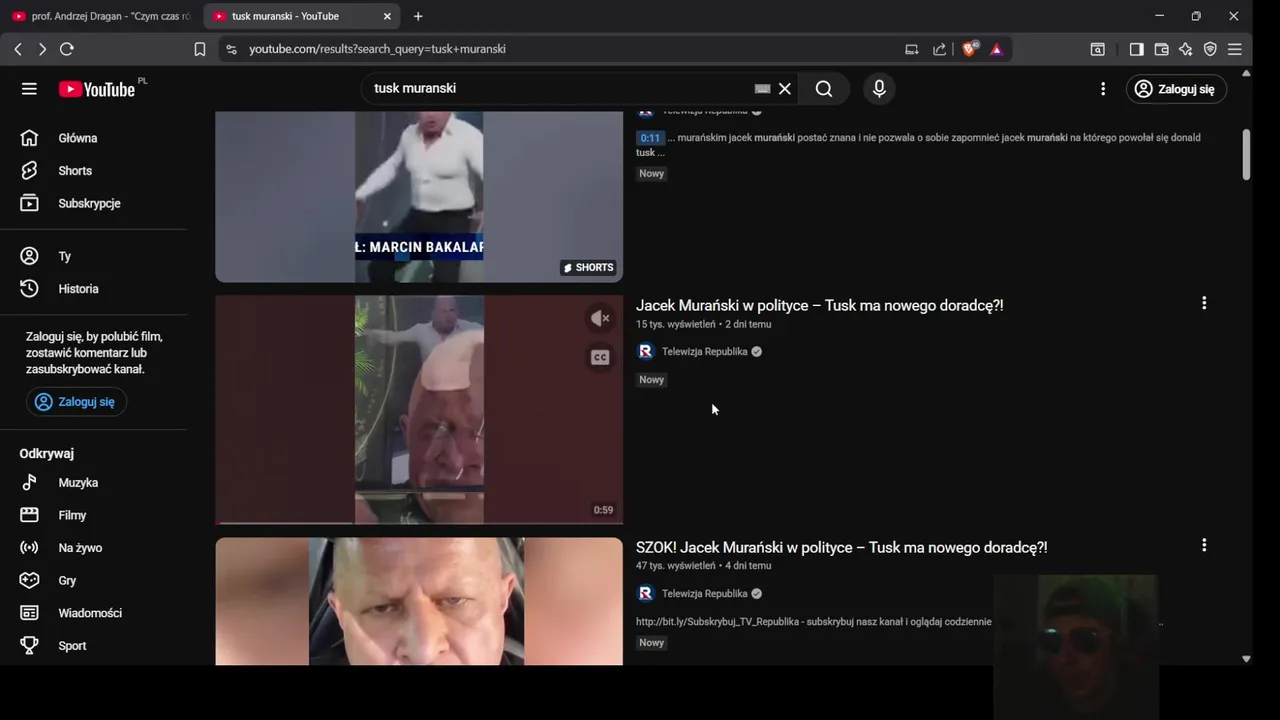Play the SZOK video thumbnail
Image resolution: width=1280 pixels, height=720 pixels.
[419, 601]
